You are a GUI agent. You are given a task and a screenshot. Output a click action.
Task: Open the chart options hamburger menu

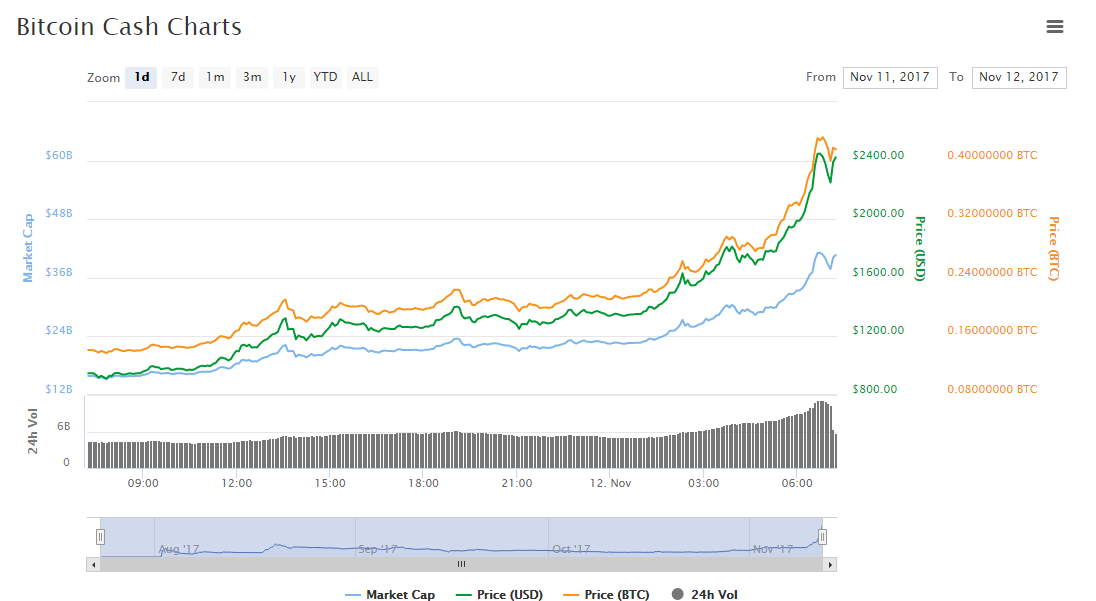[1055, 26]
